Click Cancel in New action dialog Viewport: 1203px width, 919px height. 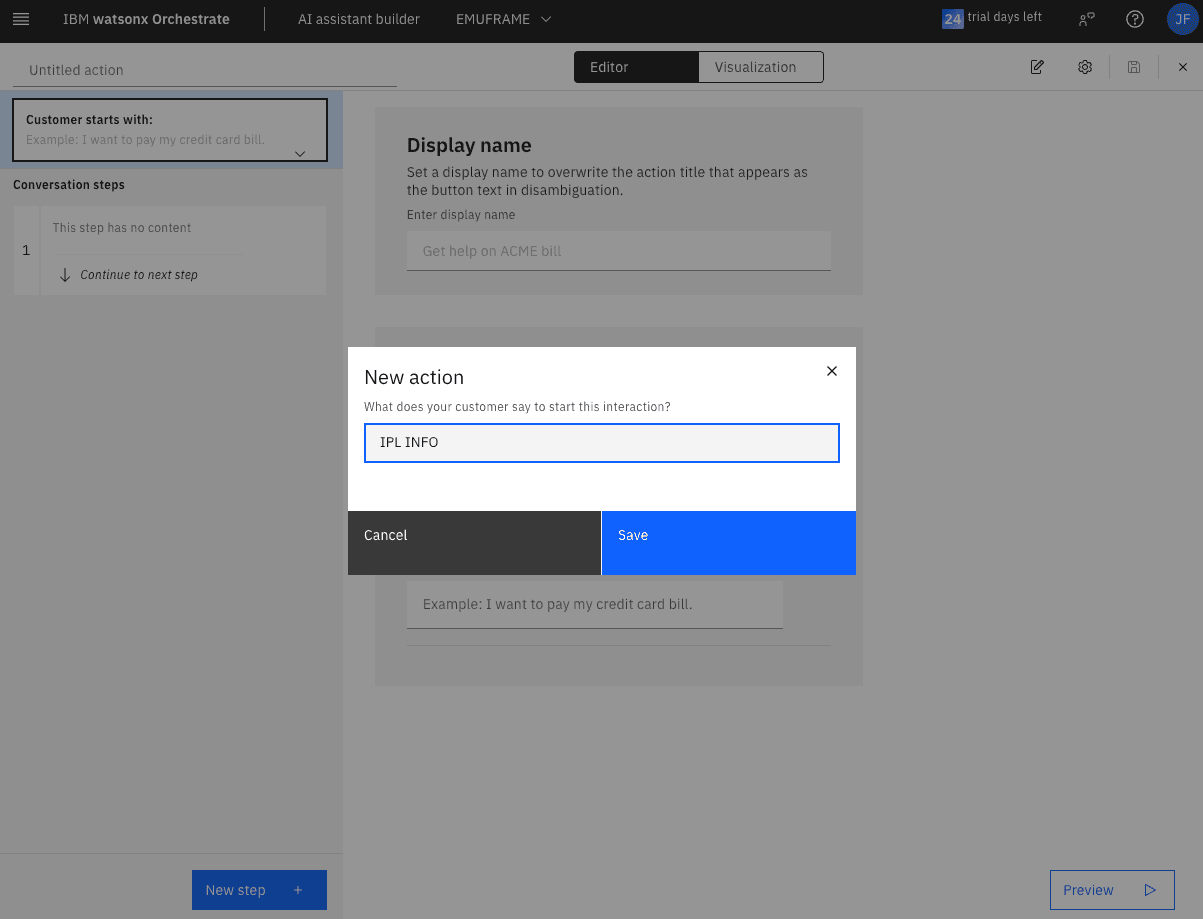pyautogui.click(x=474, y=543)
